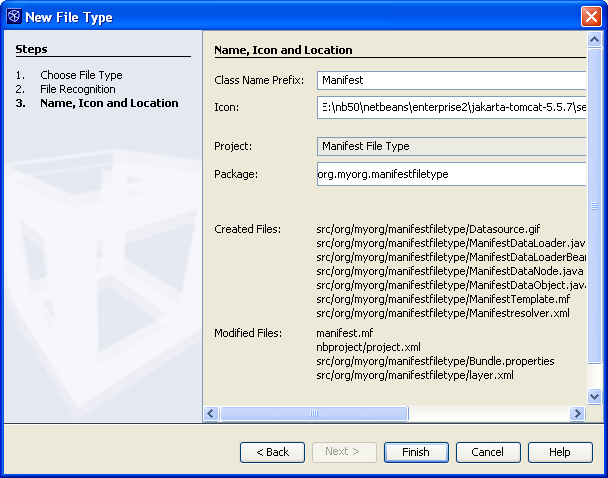Cancel the wizard

488,452
